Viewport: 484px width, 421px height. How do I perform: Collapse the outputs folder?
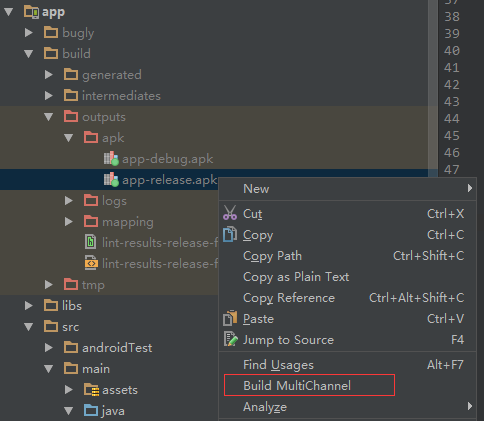49,117
